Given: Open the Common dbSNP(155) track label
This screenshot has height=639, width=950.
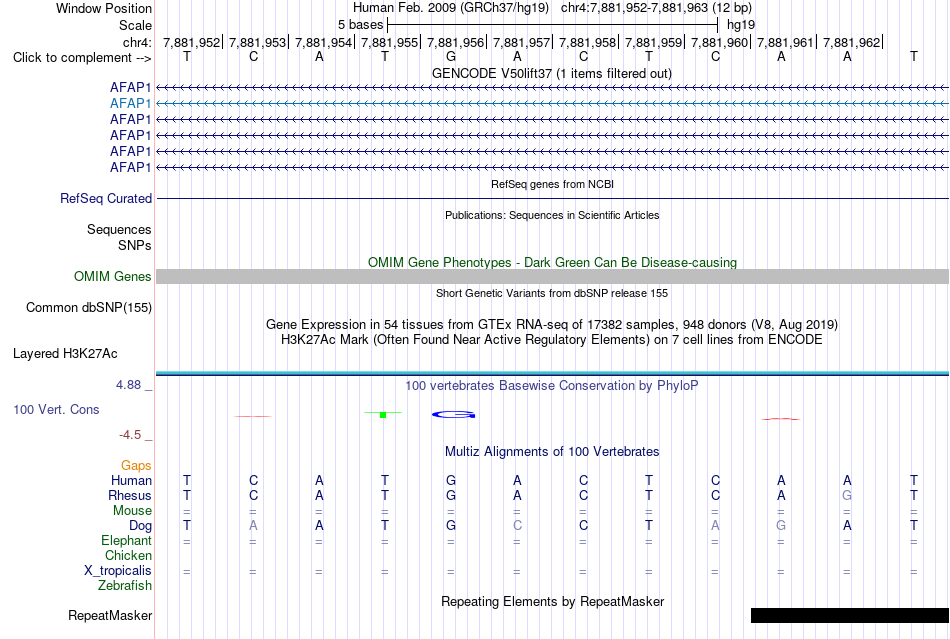Looking at the screenshot, I should 89,308.
